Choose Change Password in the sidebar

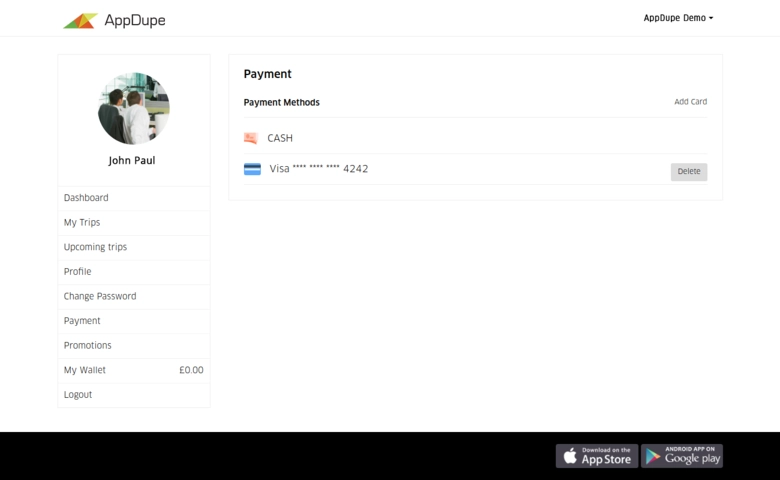coord(134,296)
